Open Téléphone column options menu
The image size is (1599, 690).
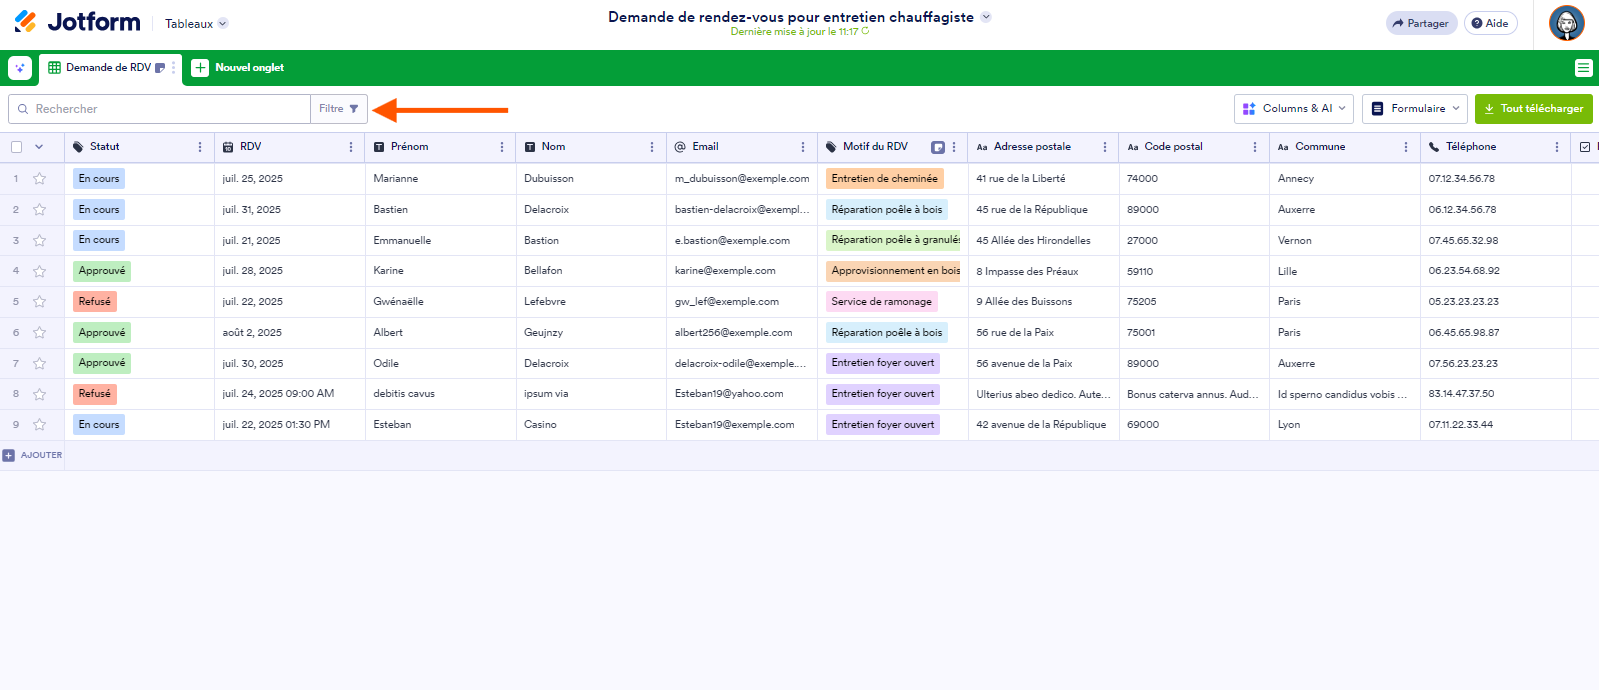click(1557, 147)
